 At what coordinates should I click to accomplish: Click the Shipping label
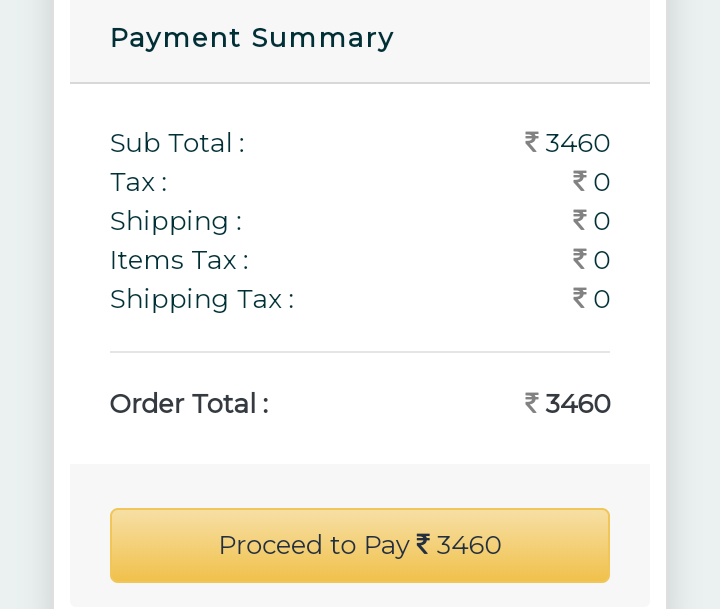[x=176, y=221]
